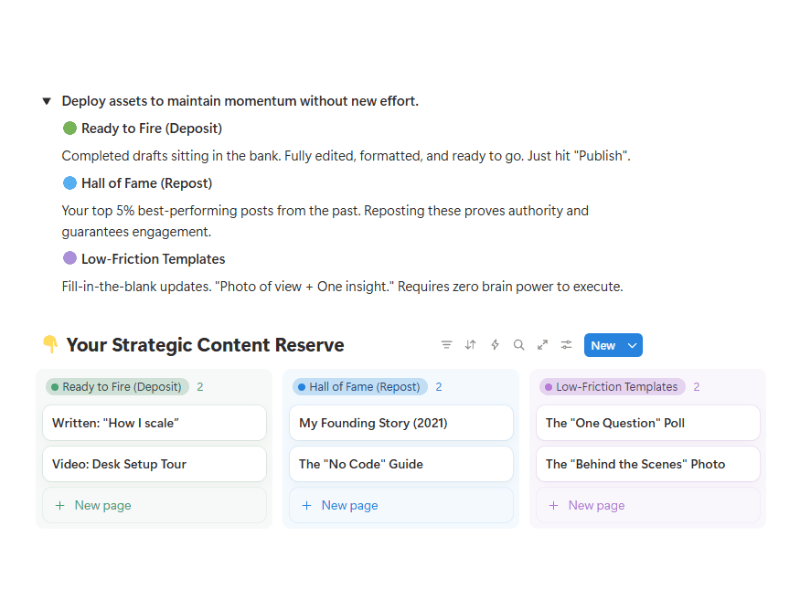Click the plus icon in Ready to Fire column

pos(58,506)
